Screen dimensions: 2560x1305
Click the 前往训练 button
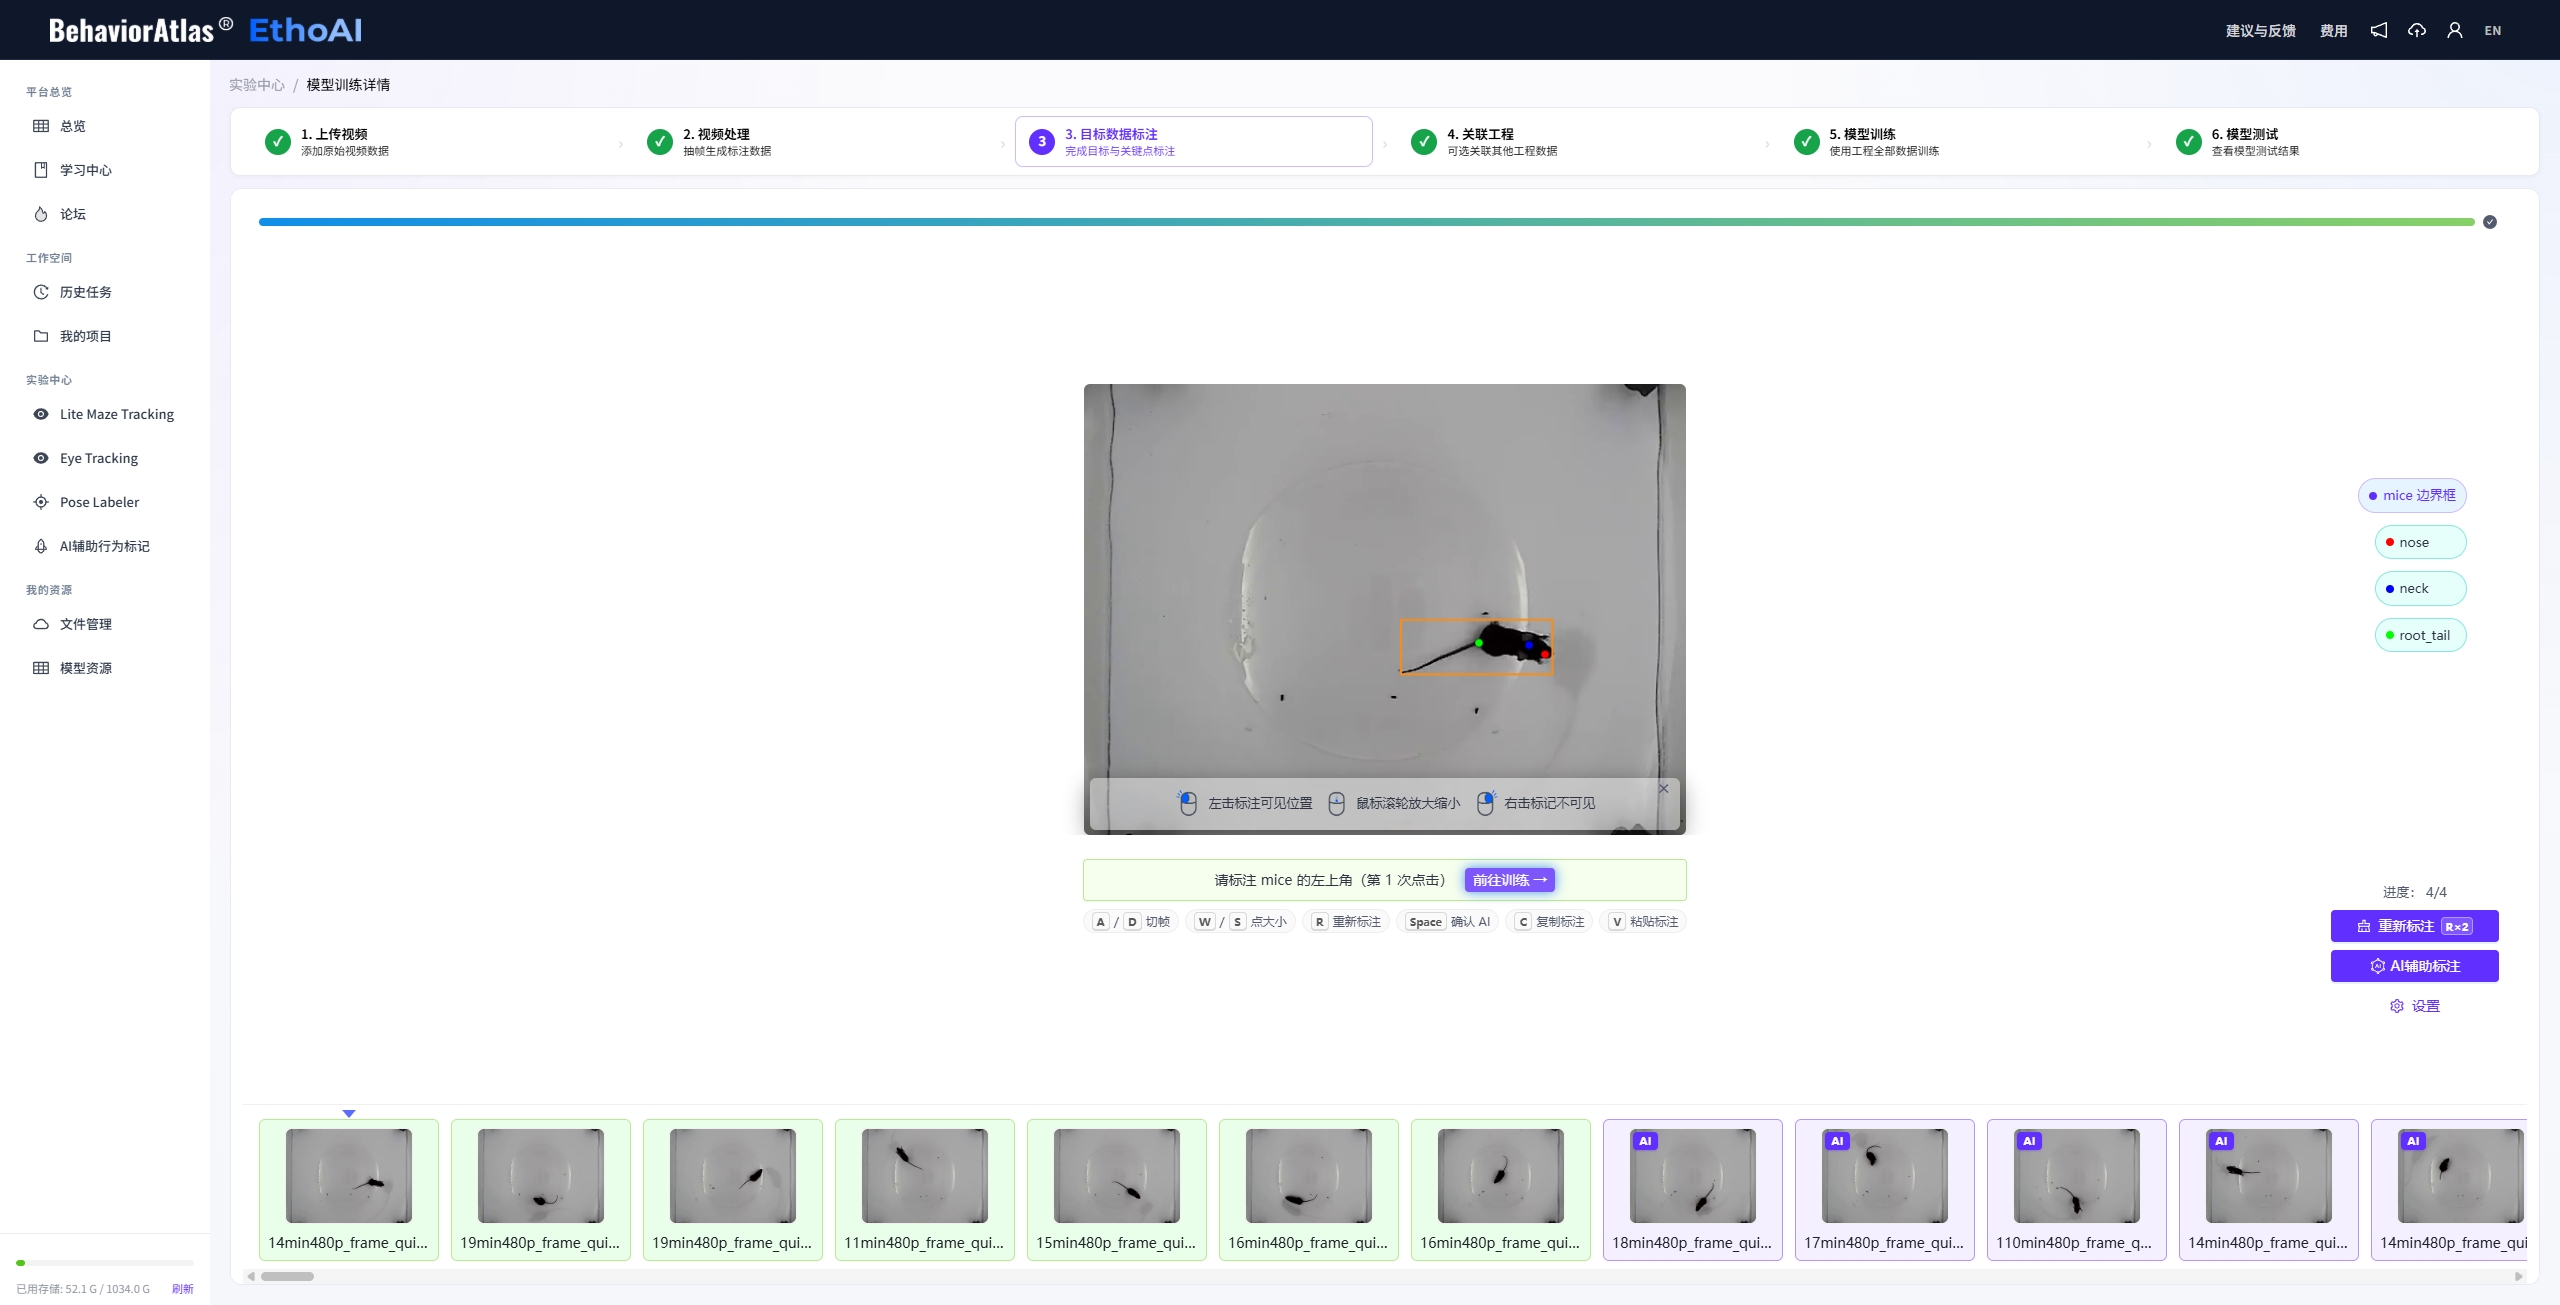(1510, 880)
